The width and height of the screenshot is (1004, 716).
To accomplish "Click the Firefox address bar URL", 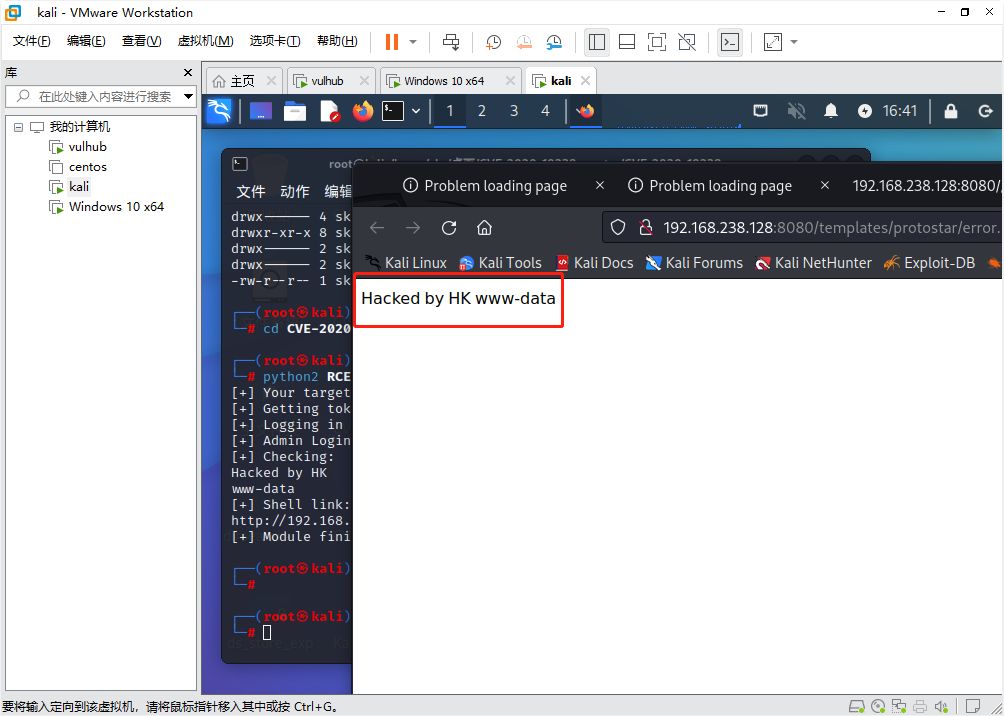I will [831, 227].
